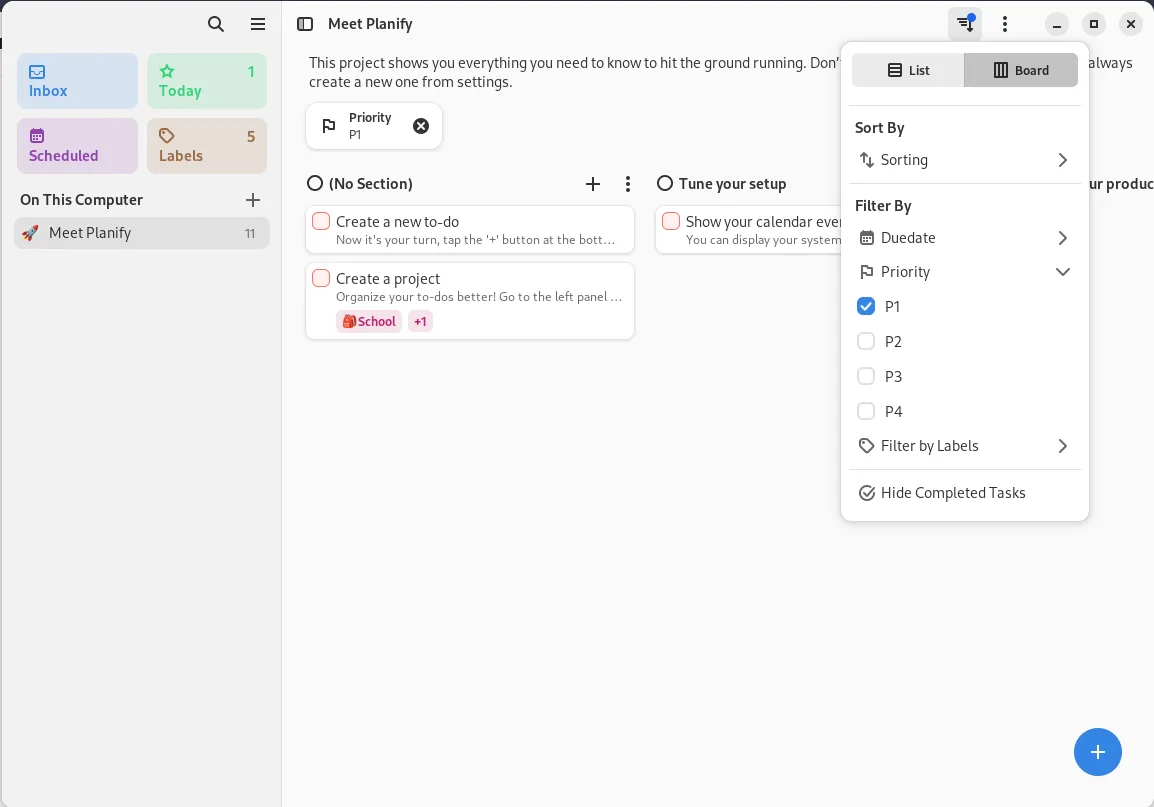The image size is (1154, 807).
Task: Uncheck the P1 priority filter
Action: [866, 307]
